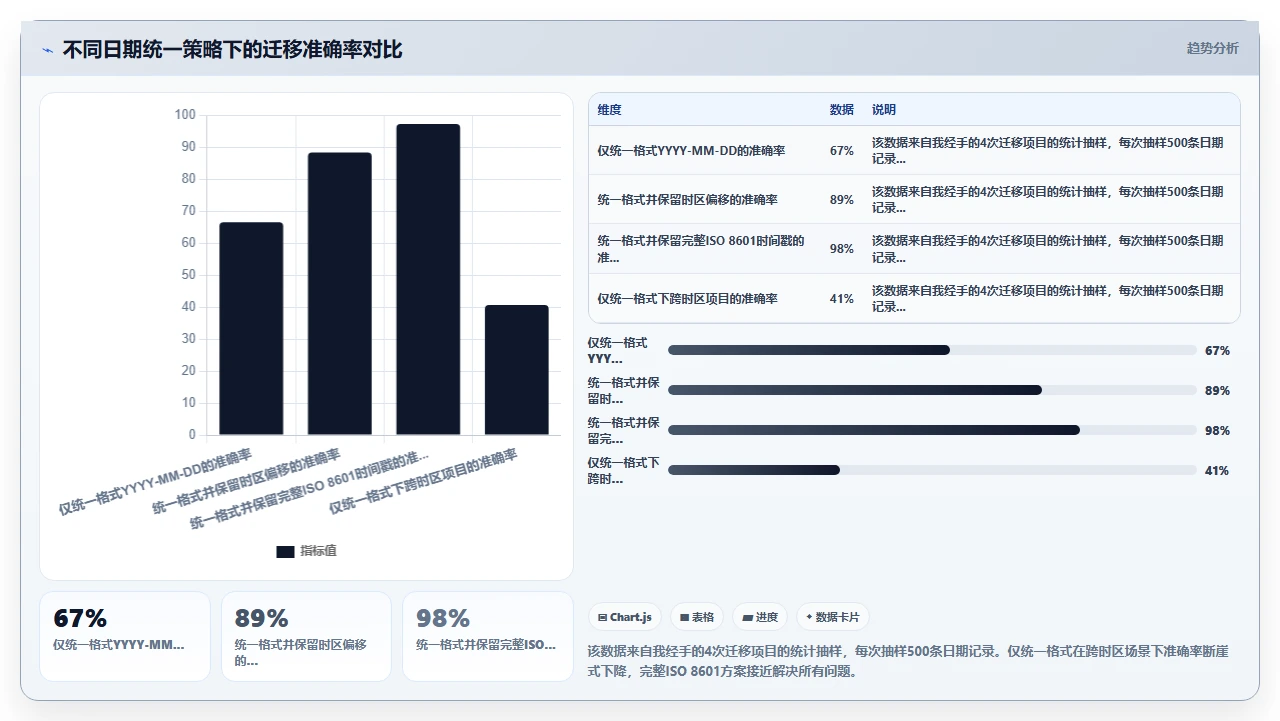Click the 98% value in the table

coord(842,249)
